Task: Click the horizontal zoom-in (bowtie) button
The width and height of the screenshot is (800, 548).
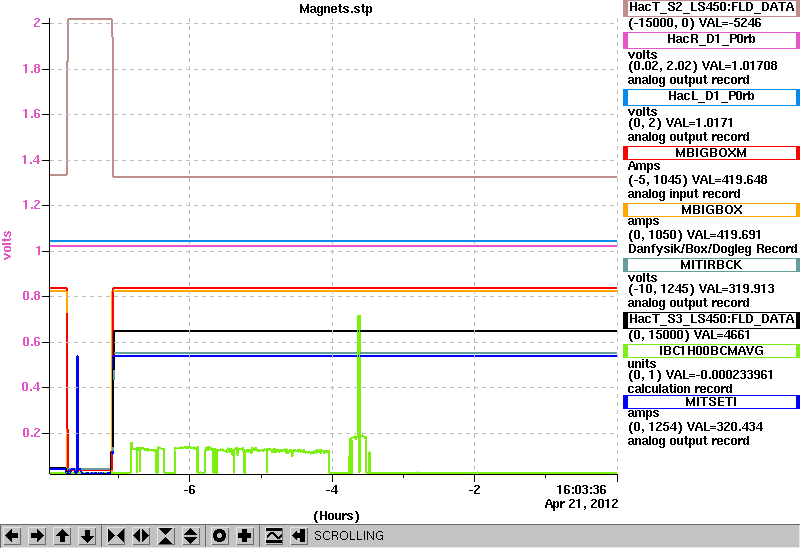Action: click(x=116, y=536)
